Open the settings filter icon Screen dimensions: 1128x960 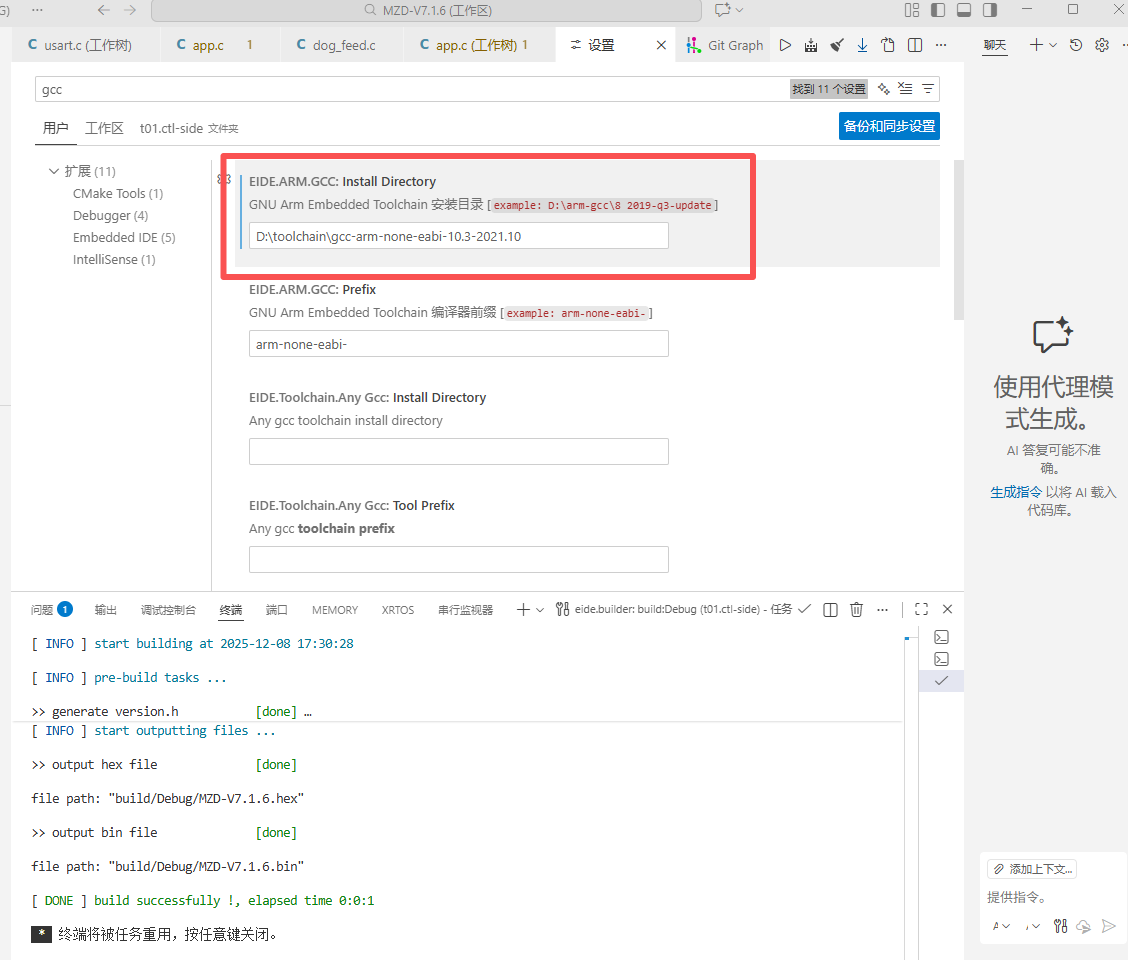point(928,89)
